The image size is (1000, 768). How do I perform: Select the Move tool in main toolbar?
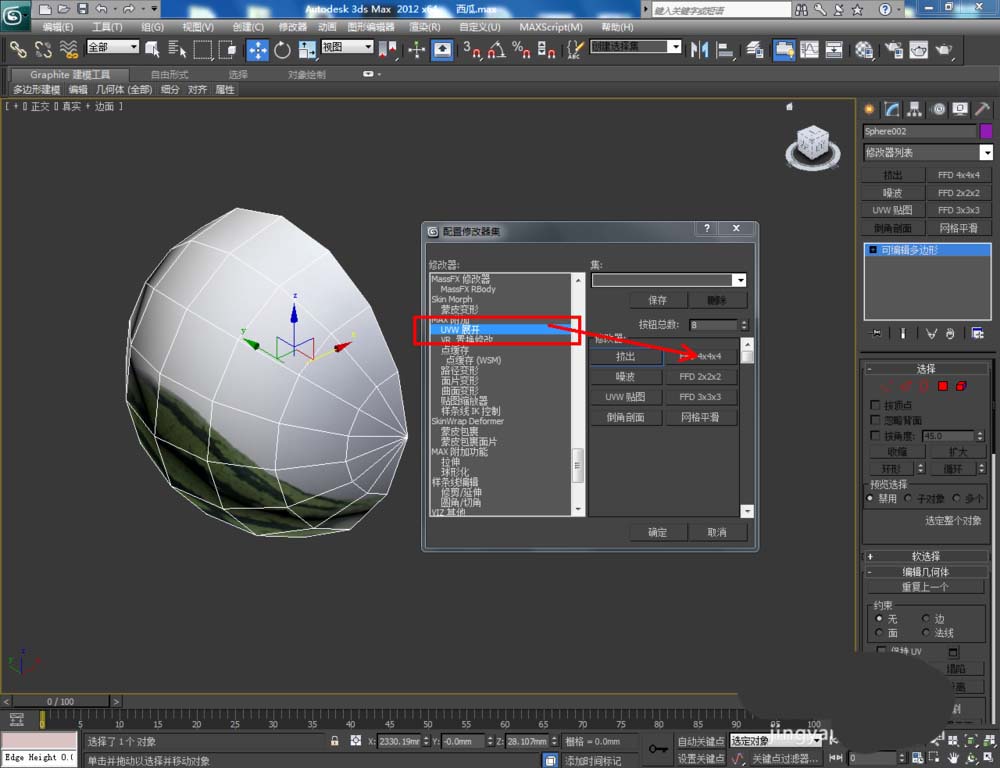click(x=258, y=49)
